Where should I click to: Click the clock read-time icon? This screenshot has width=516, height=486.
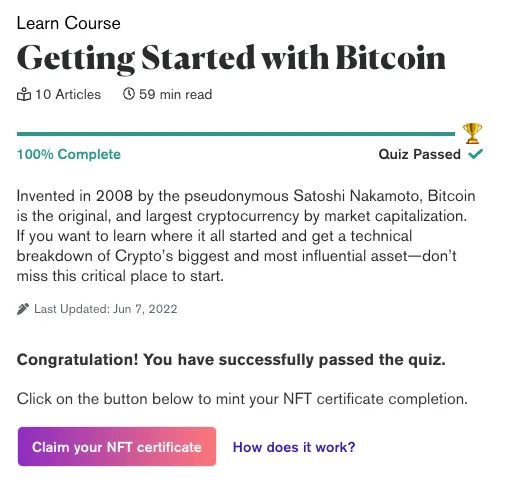[x=129, y=94]
